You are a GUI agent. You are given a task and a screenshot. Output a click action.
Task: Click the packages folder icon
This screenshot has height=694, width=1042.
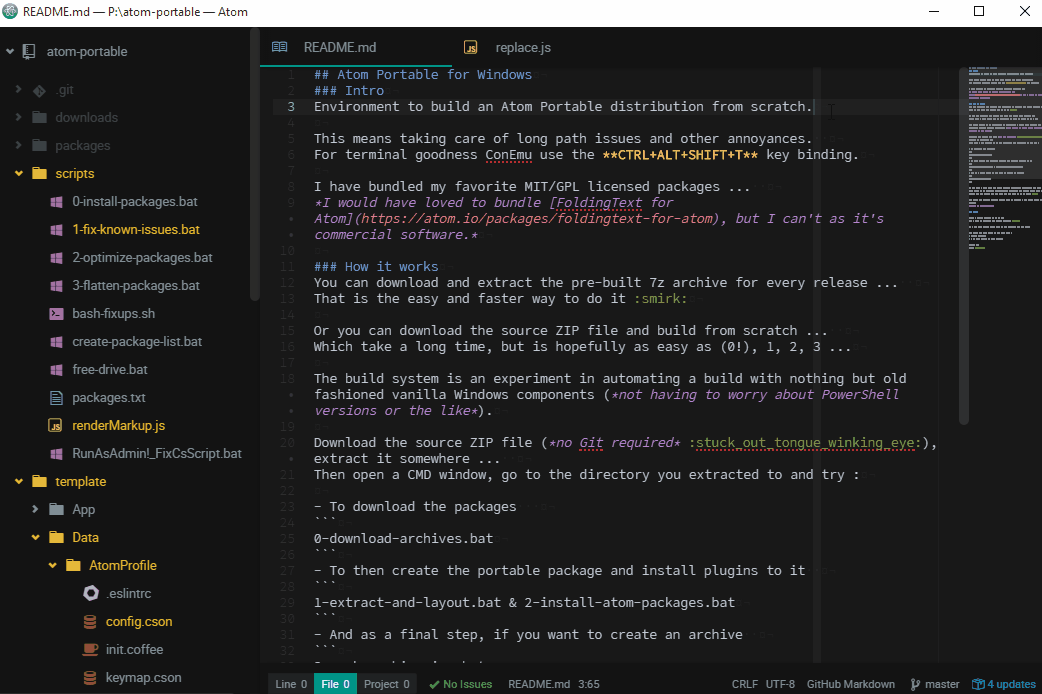pyautogui.click(x=39, y=146)
